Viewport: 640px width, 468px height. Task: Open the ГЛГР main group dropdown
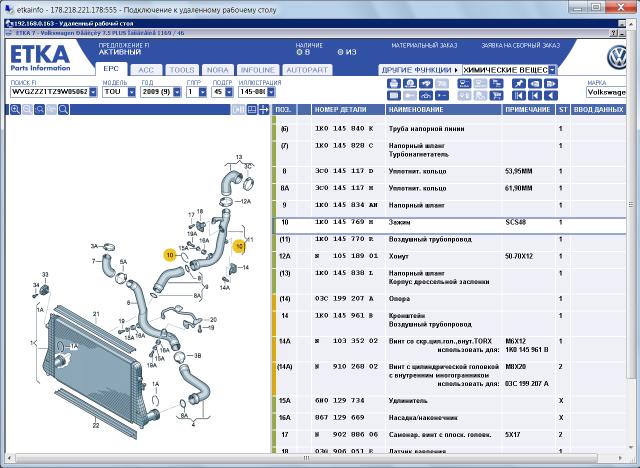(203, 92)
